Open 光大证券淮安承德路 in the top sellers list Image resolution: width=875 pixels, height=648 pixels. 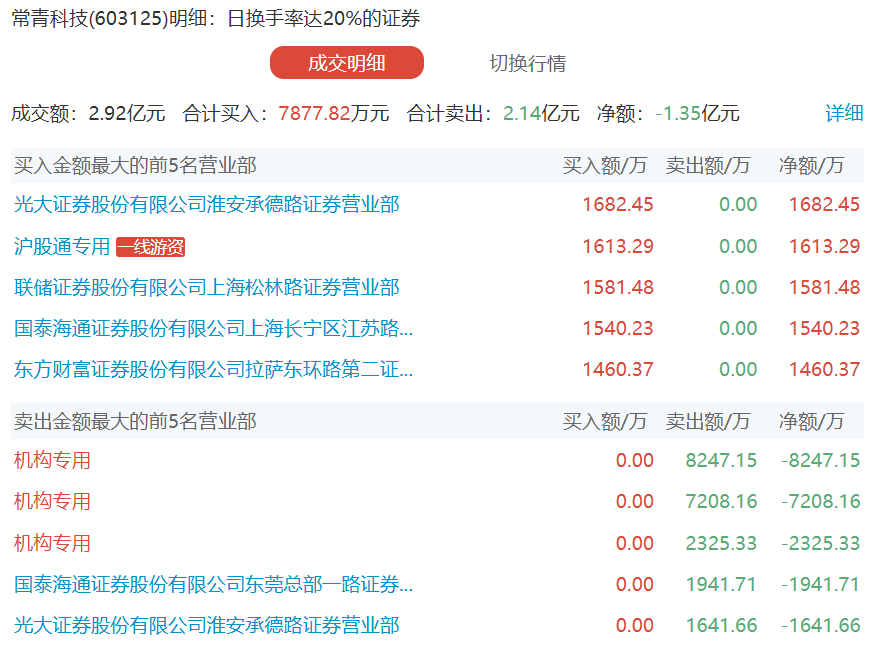click(x=207, y=626)
